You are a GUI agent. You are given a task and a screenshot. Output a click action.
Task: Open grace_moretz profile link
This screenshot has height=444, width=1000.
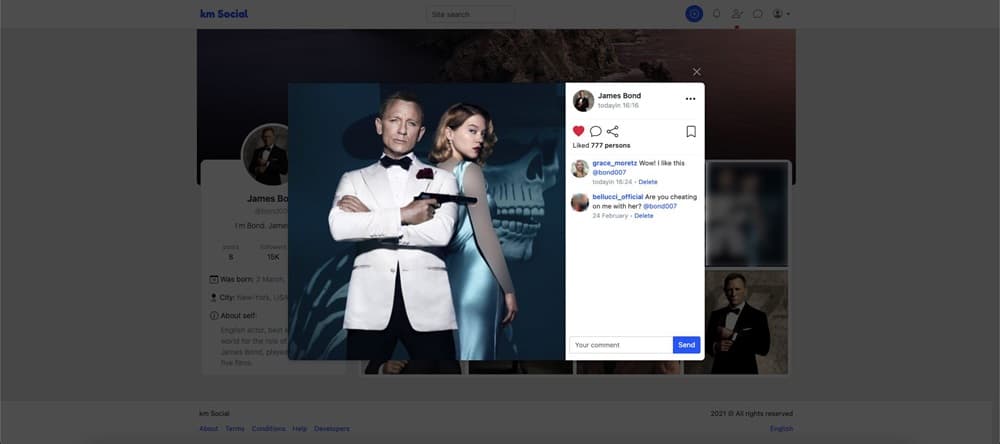click(615, 163)
